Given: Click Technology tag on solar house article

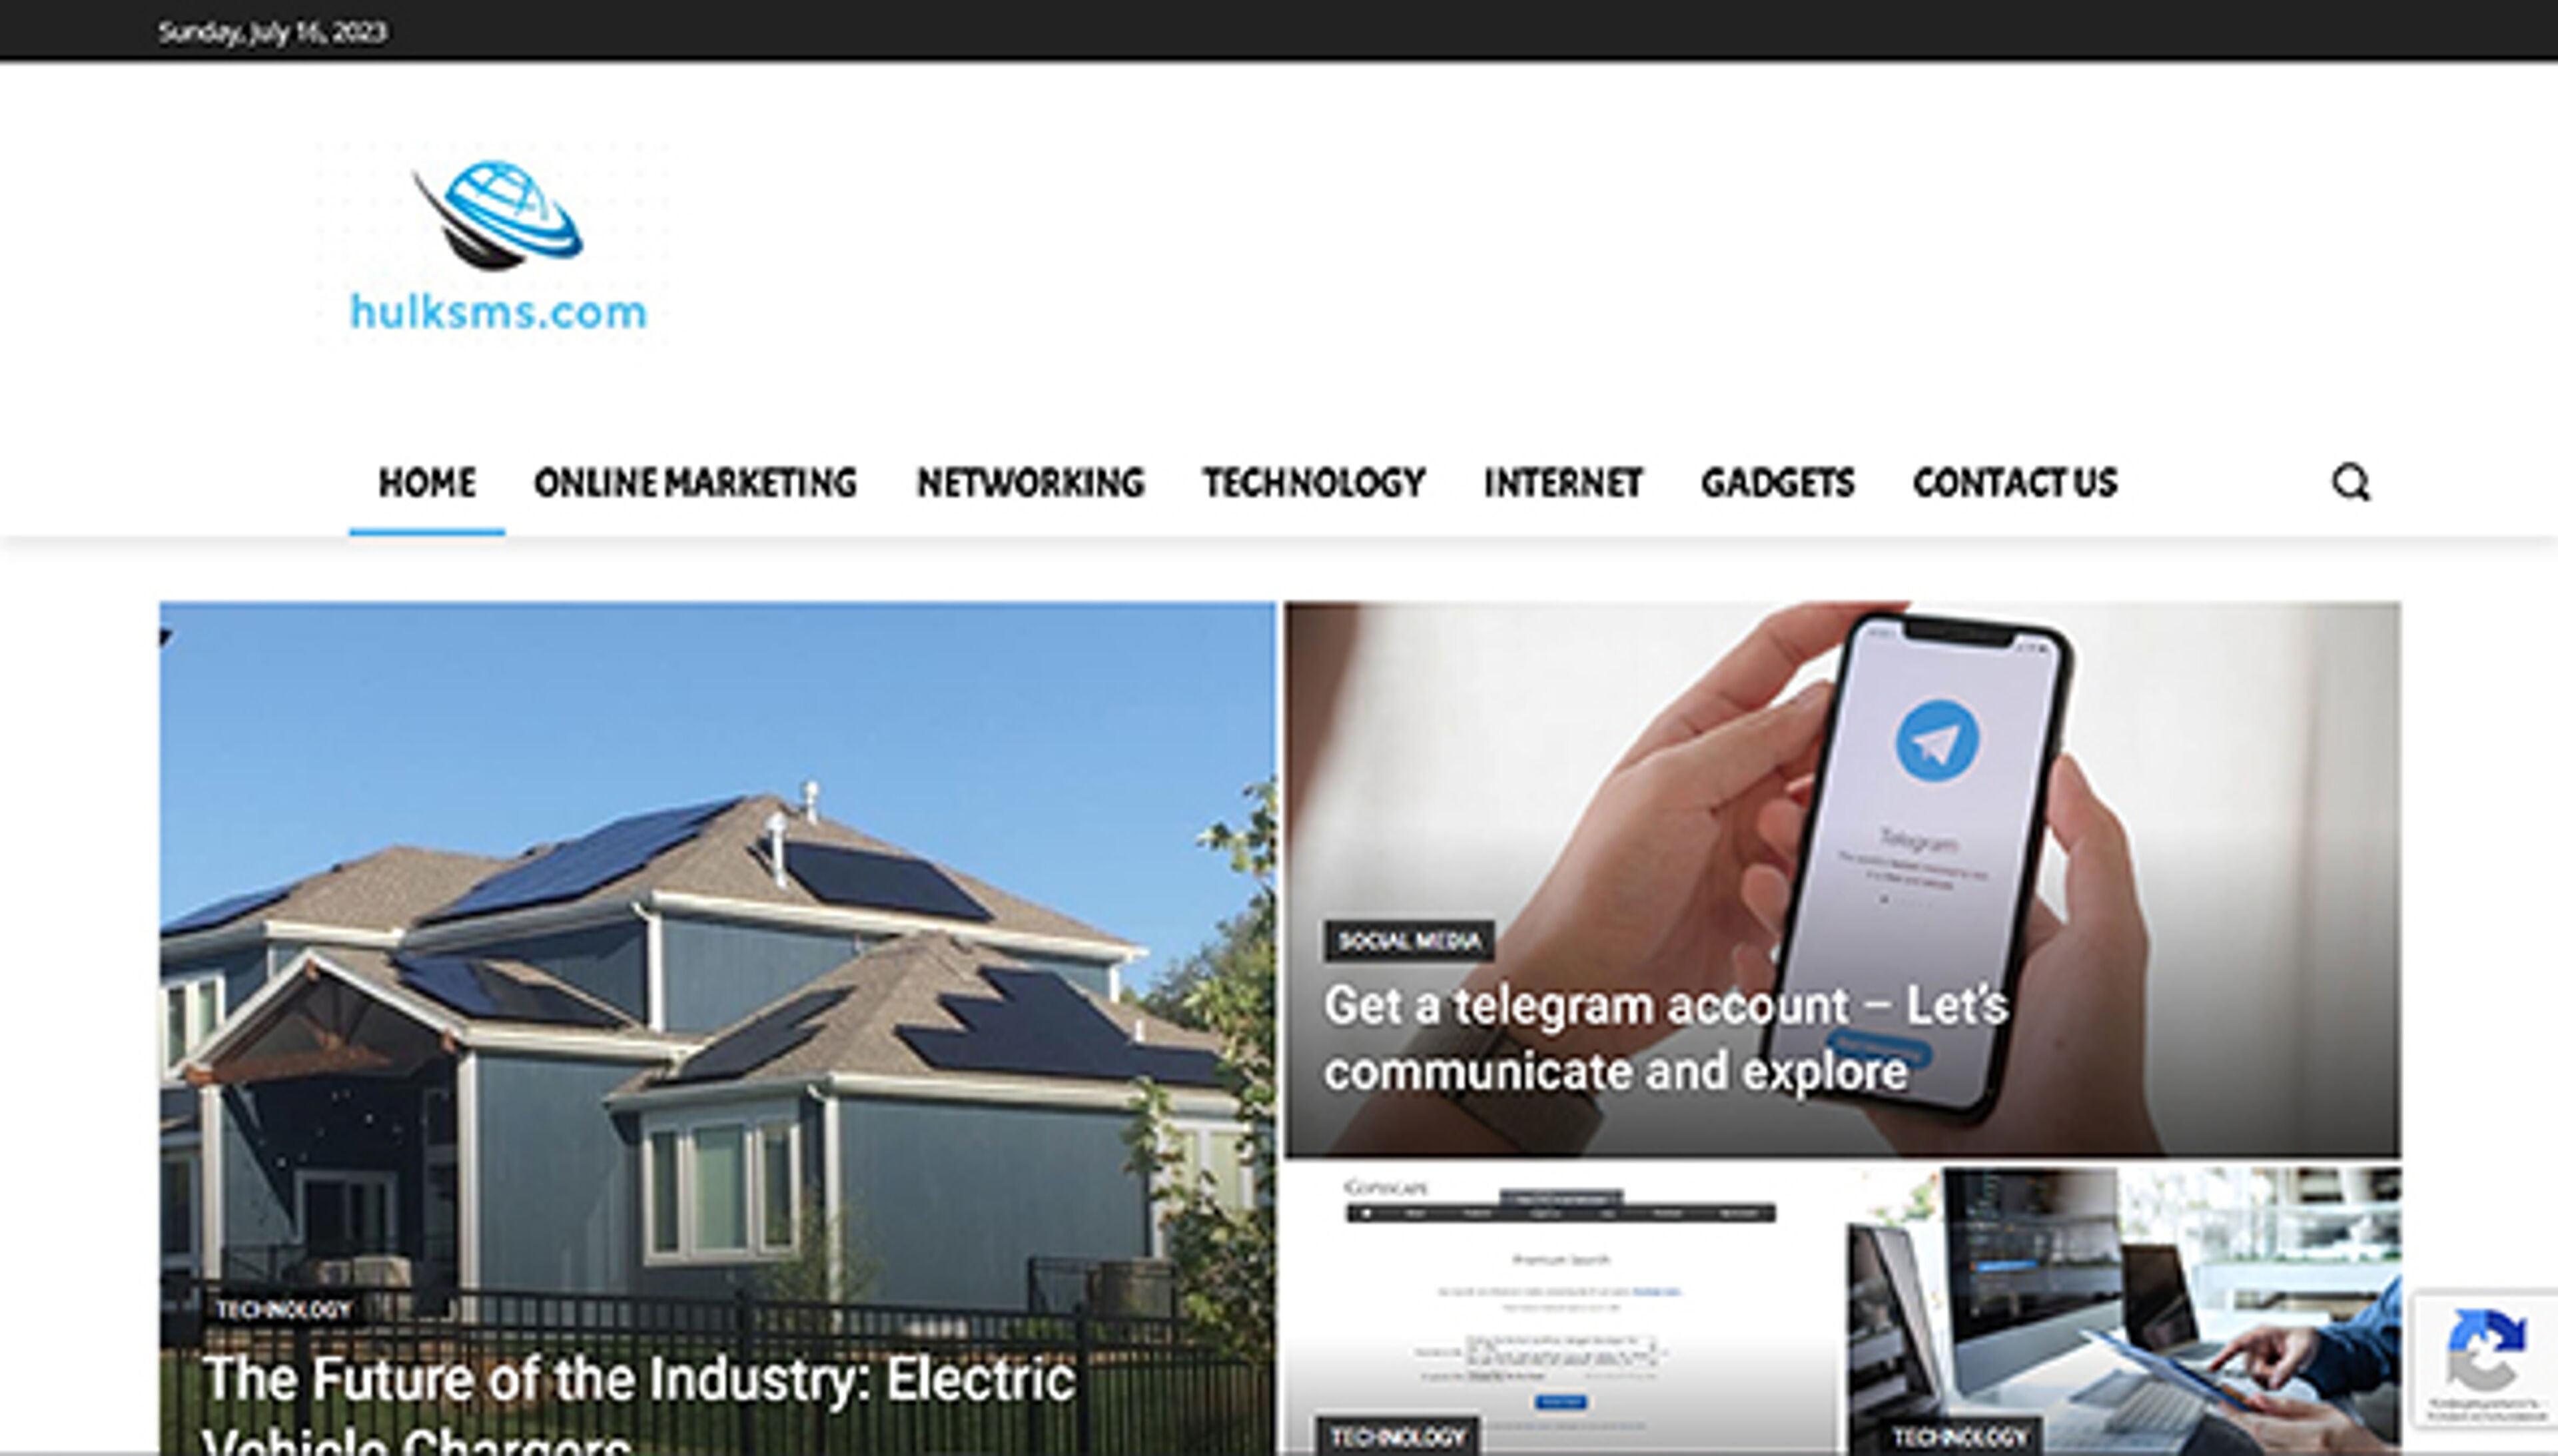Looking at the screenshot, I should 284,1310.
